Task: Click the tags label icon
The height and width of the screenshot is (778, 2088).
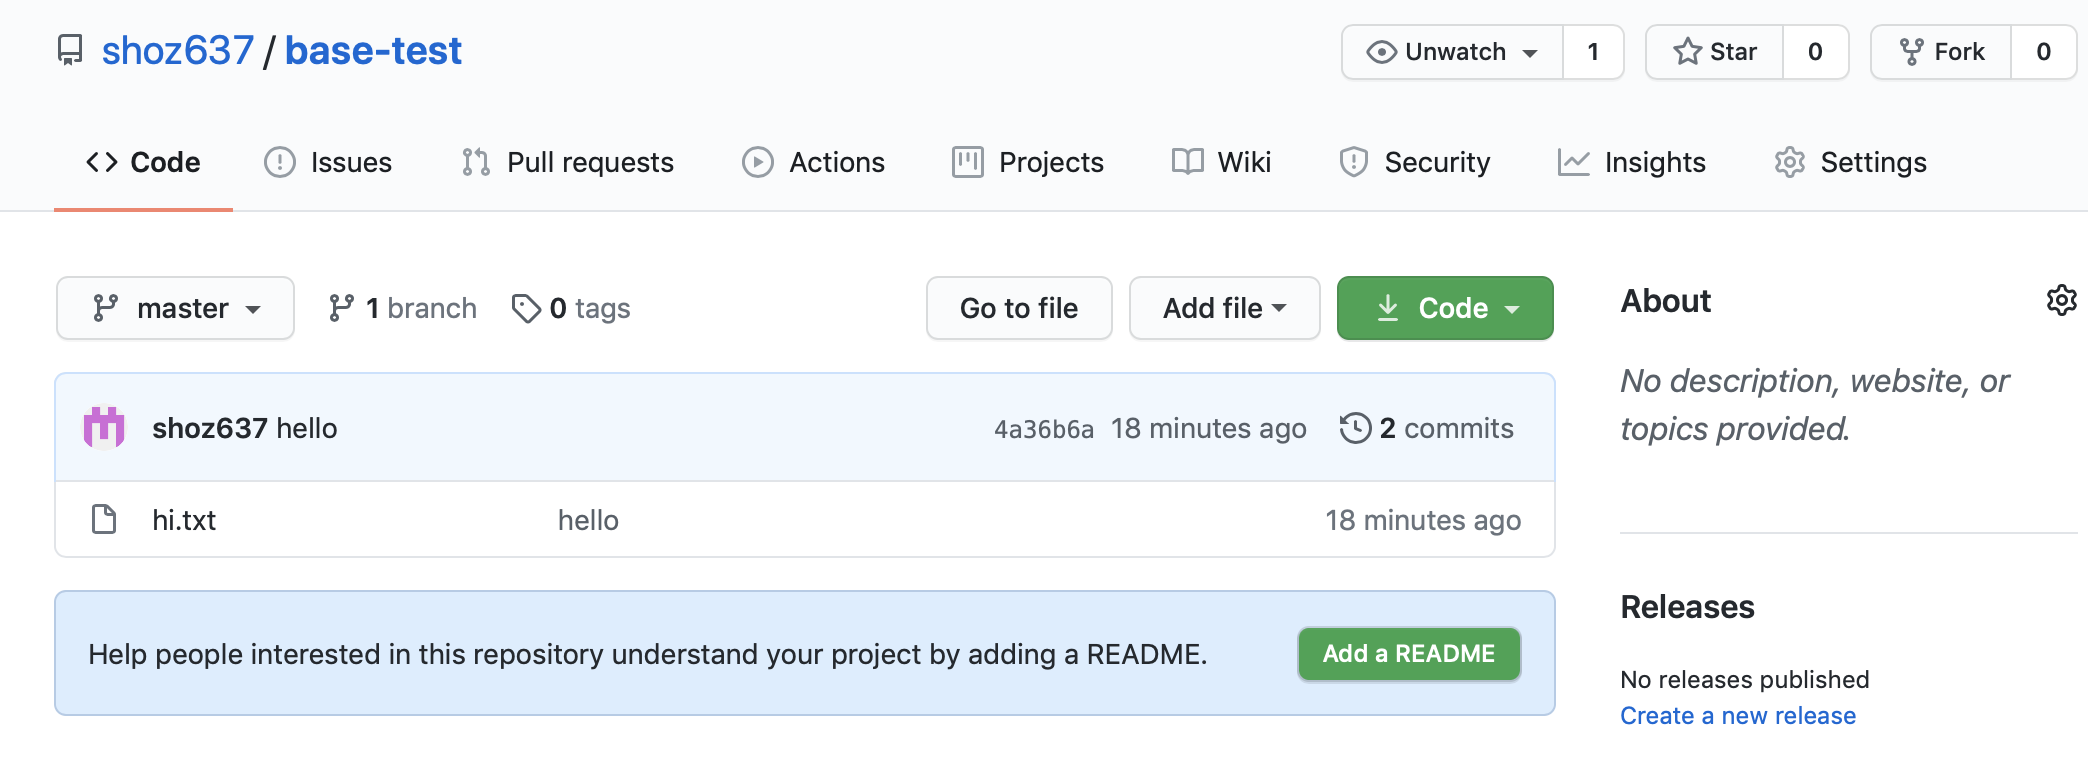Action: click(526, 308)
